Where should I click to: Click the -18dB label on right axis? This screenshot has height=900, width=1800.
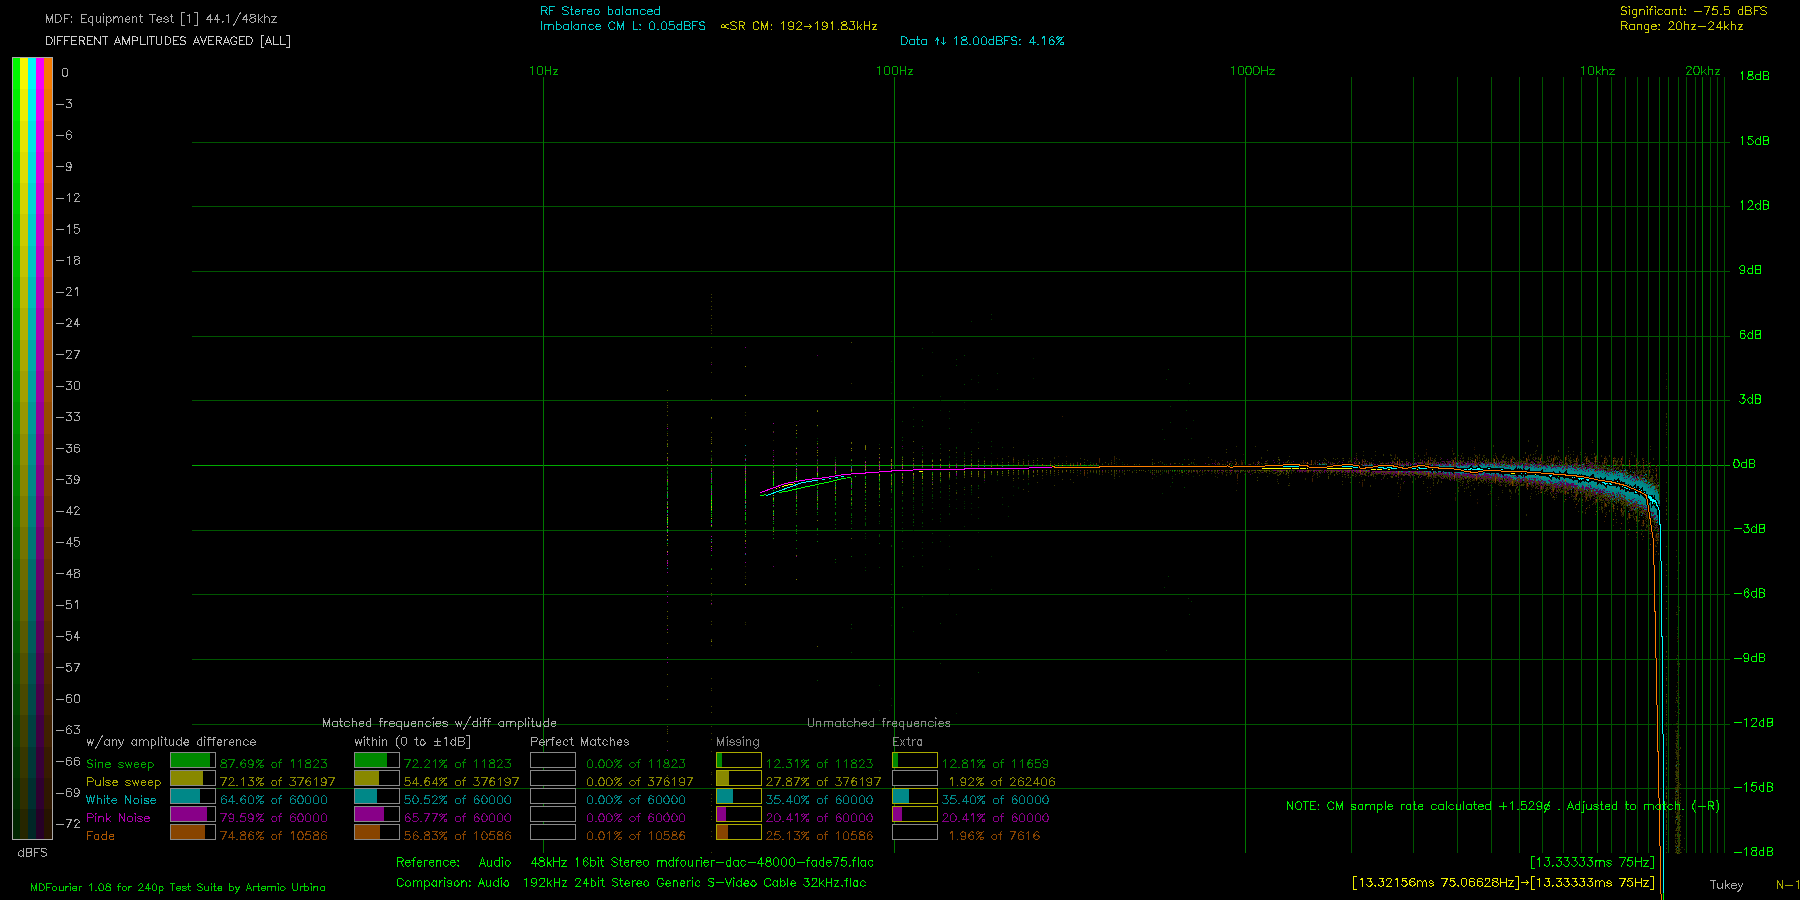(1754, 852)
